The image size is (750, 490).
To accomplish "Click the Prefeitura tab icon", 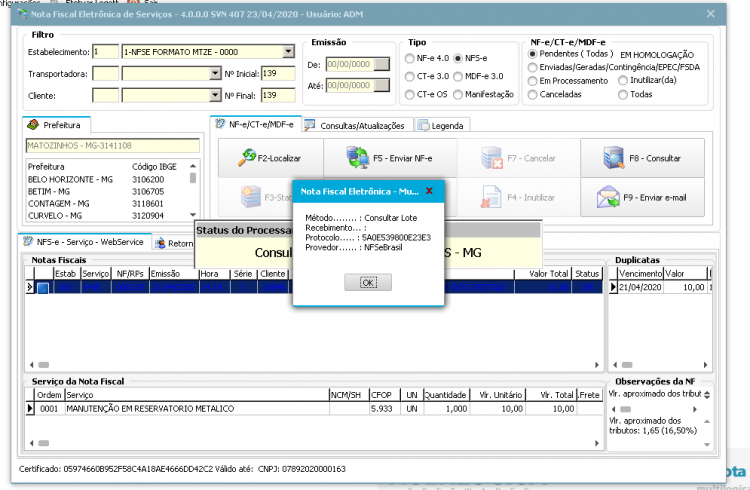I will click(x=33, y=124).
